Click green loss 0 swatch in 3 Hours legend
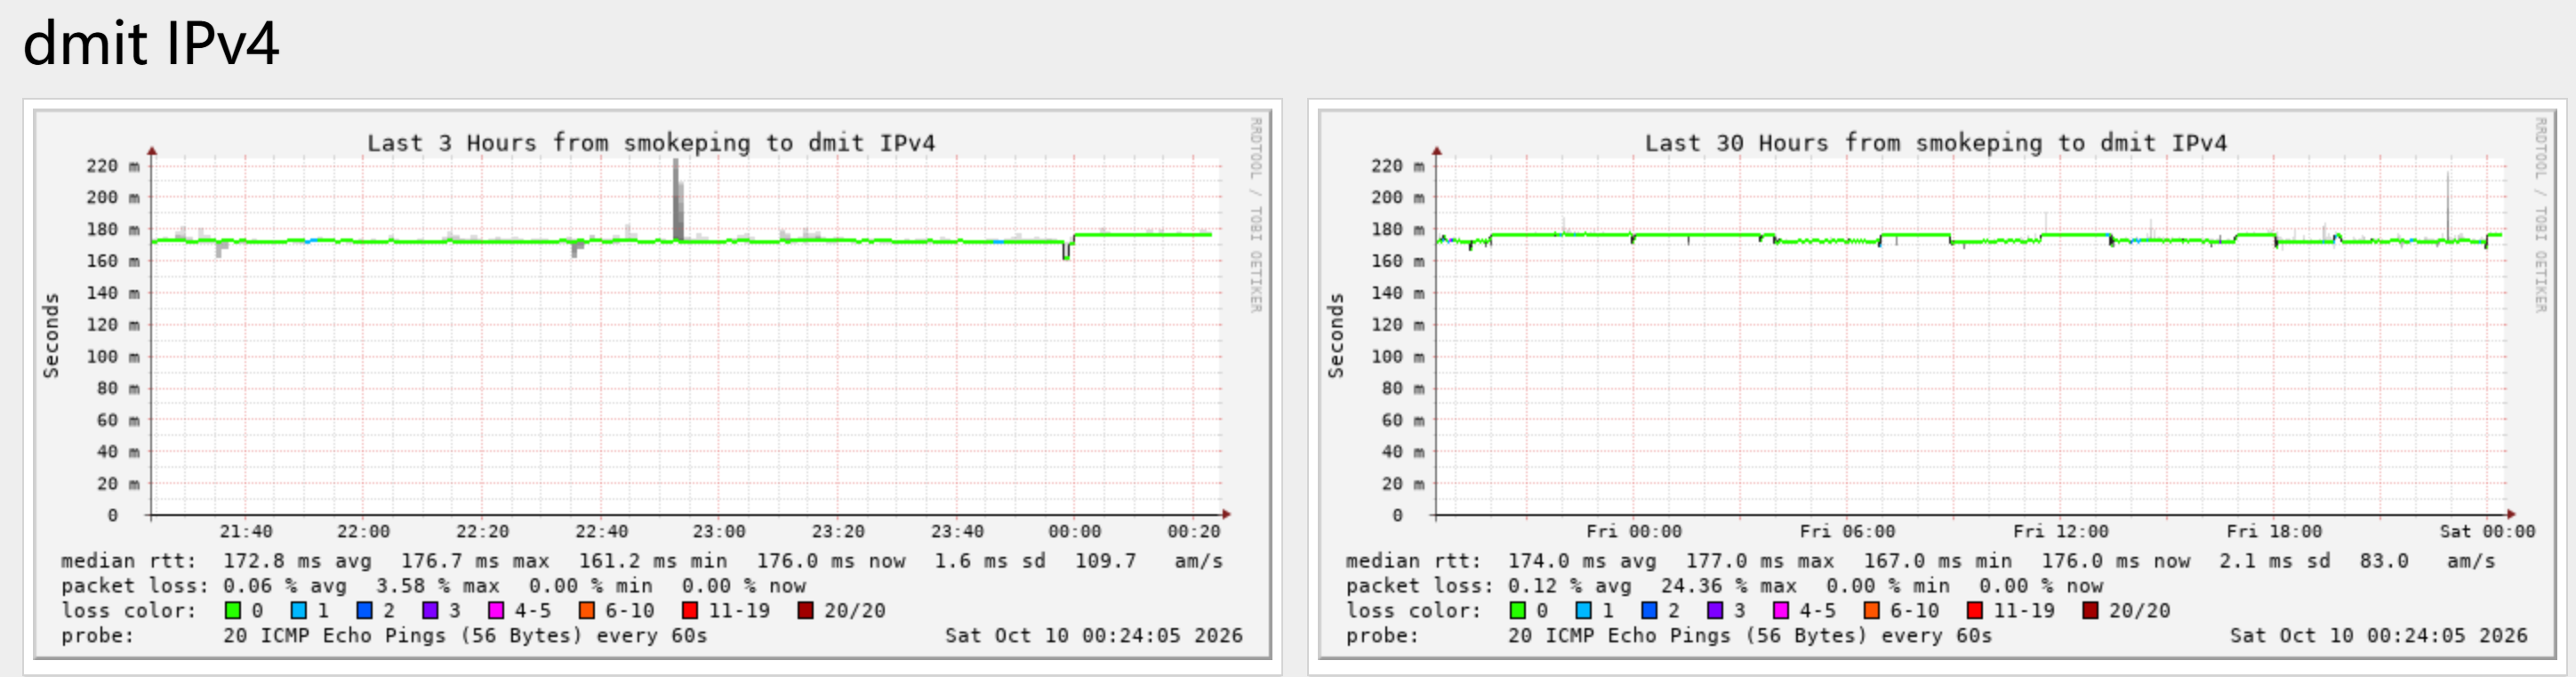 click(233, 610)
